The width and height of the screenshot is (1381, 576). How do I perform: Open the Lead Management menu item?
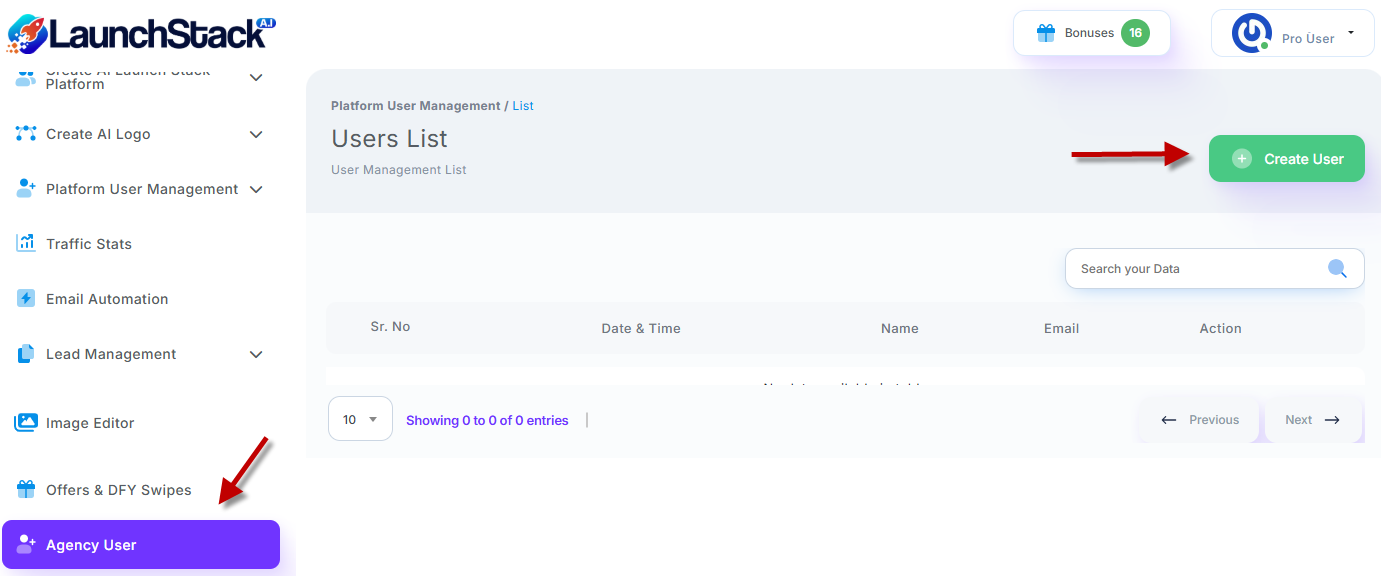pos(111,354)
